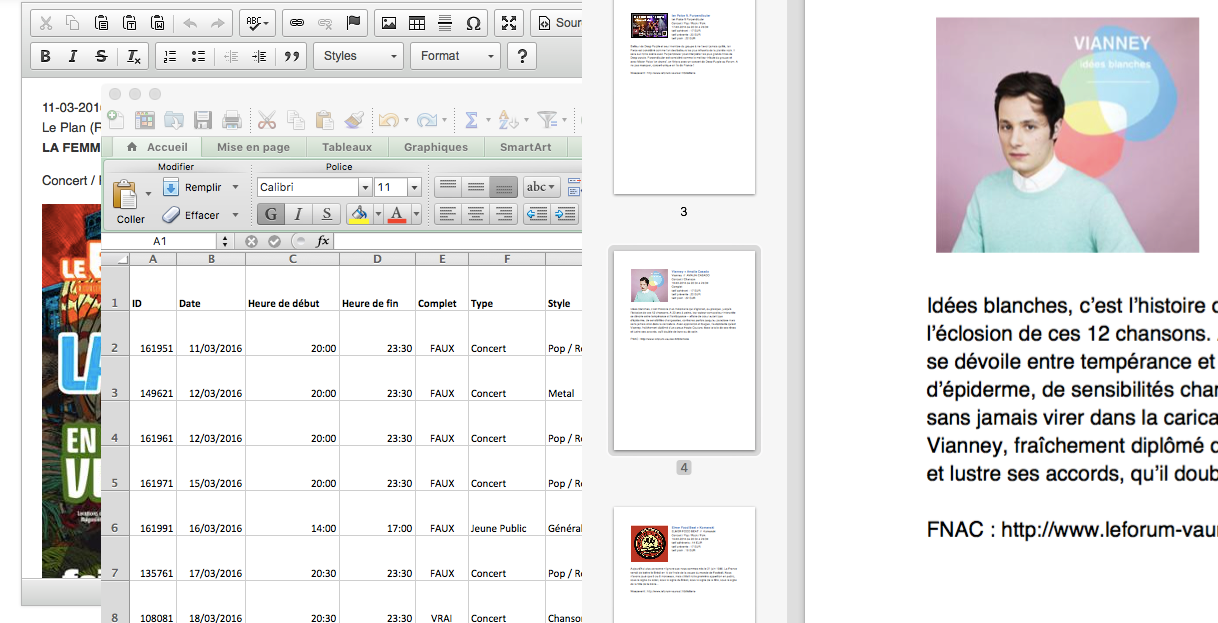Select page 4 thumbnail in PDF sidebar
The width and height of the screenshot is (1218, 623).
coord(684,352)
